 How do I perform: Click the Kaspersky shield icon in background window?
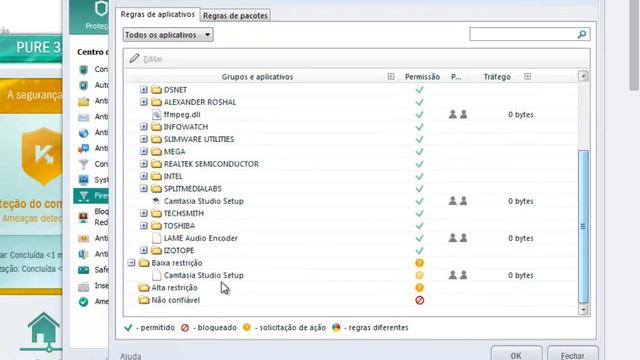(x=42, y=155)
